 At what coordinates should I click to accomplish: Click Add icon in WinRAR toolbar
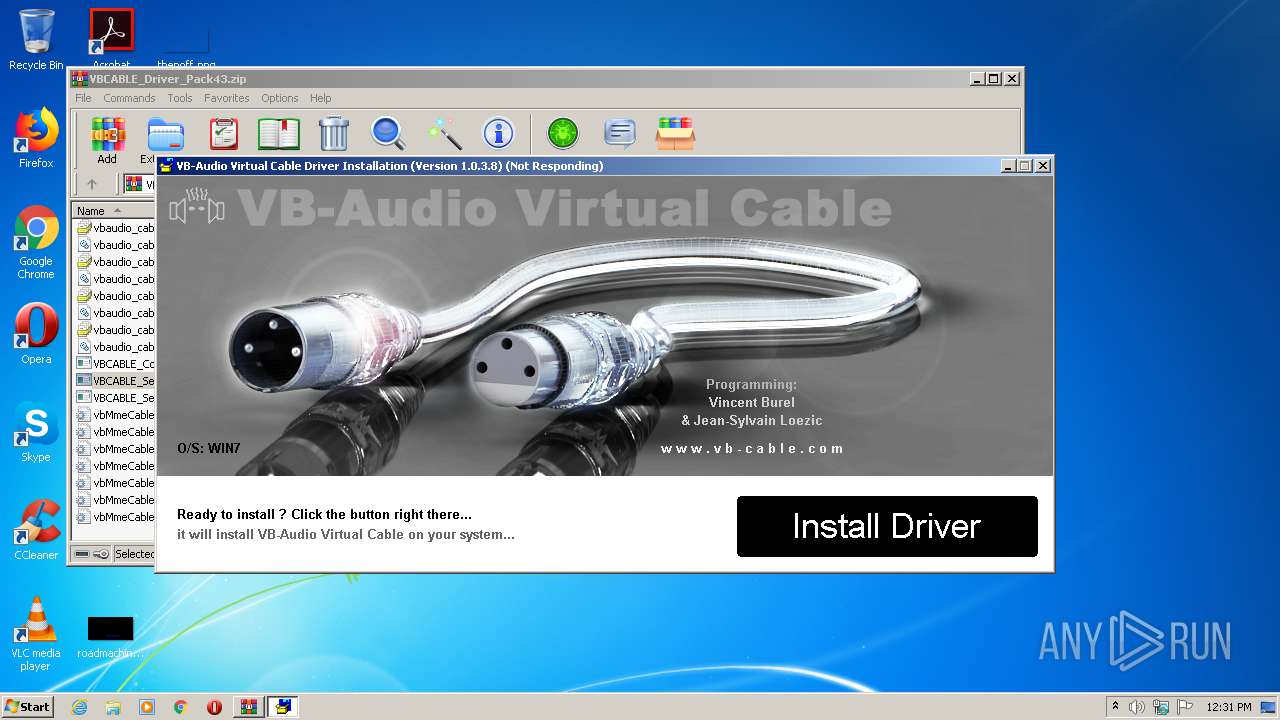[x=107, y=140]
